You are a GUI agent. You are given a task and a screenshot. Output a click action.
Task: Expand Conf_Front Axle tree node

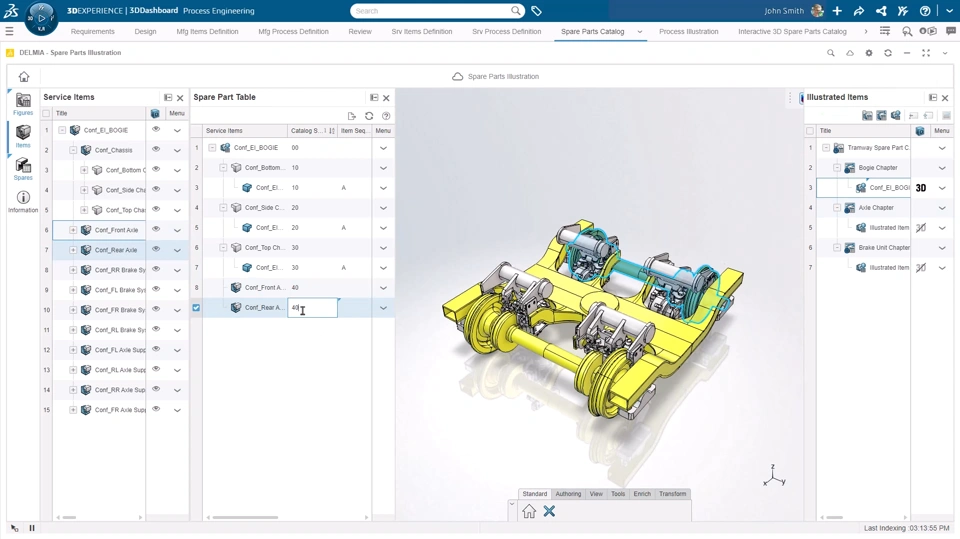point(73,230)
